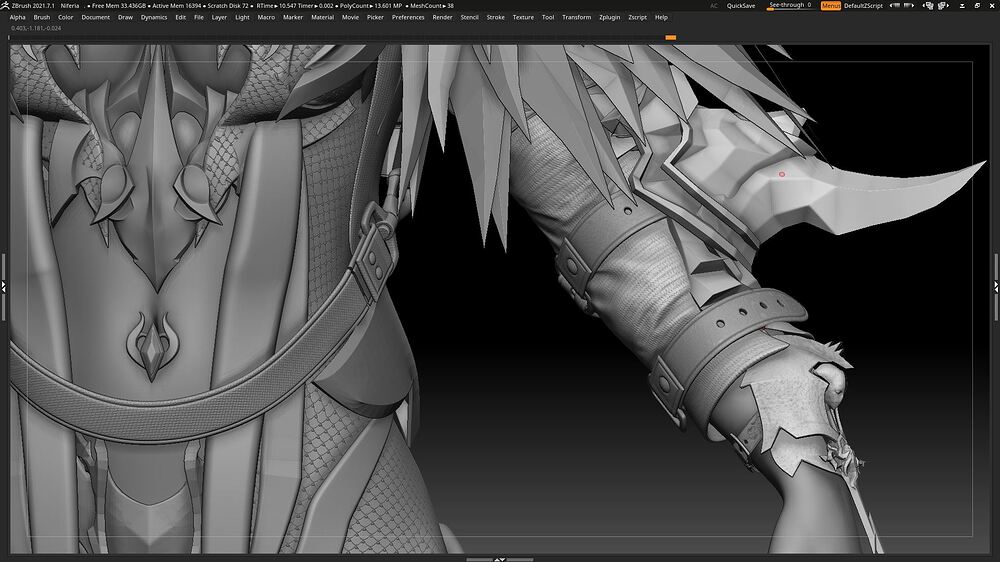This screenshot has height=562, width=1000.
Task: Load next UI colors icon
Action: click(x=909, y=6)
